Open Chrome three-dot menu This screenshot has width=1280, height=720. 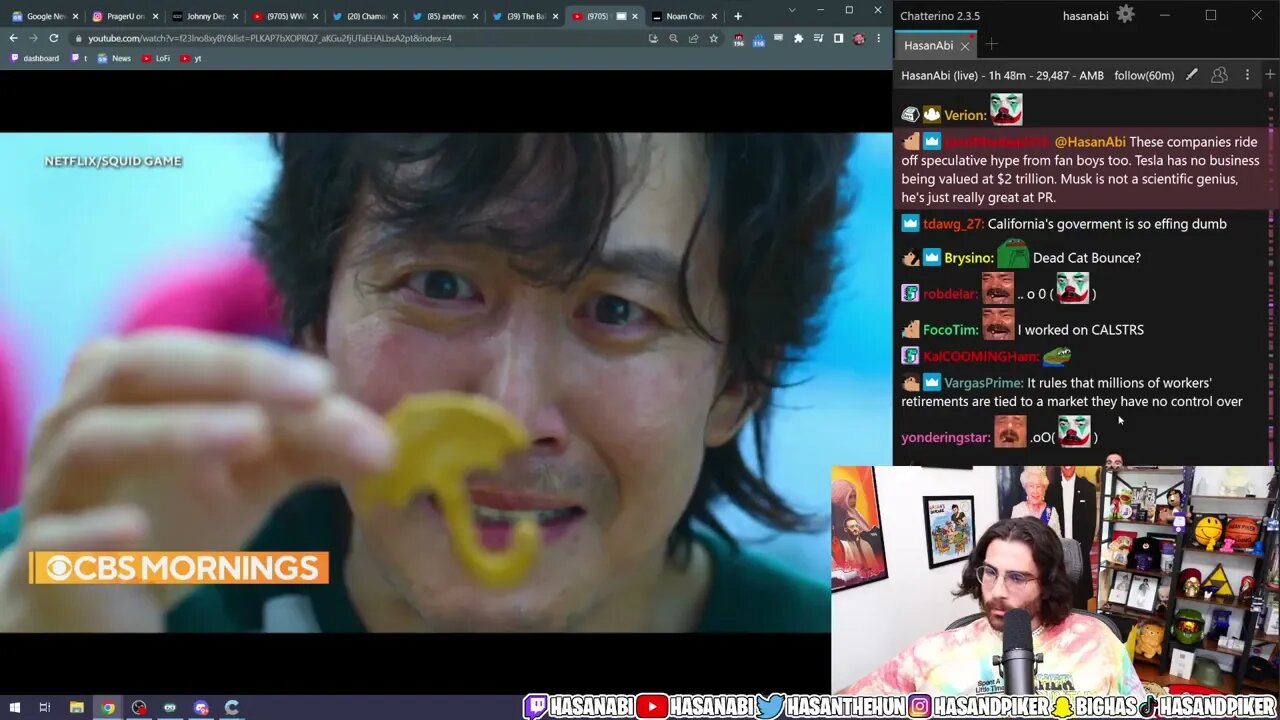point(879,38)
